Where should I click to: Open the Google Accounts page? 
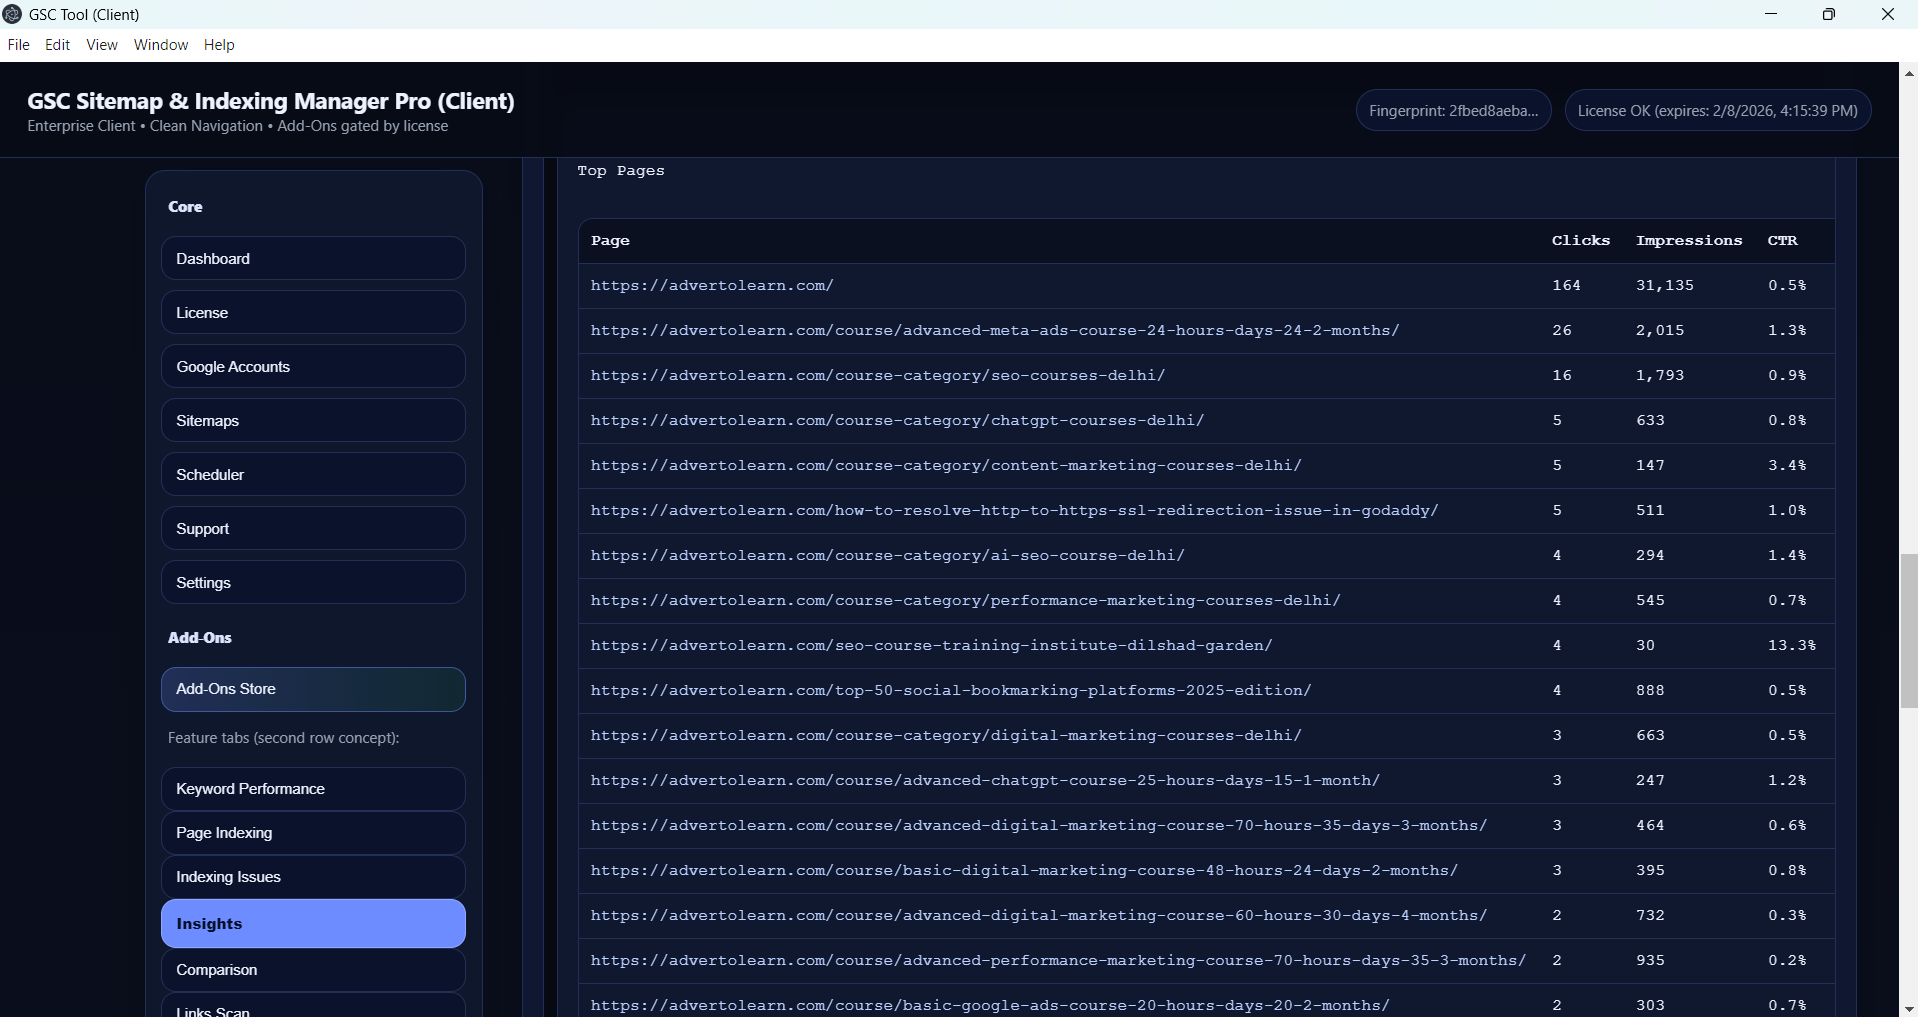tap(312, 367)
